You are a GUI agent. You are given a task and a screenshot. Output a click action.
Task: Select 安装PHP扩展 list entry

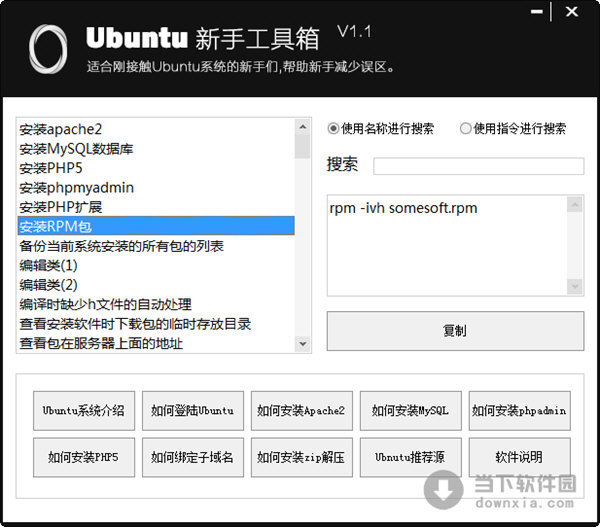tap(156, 207)
